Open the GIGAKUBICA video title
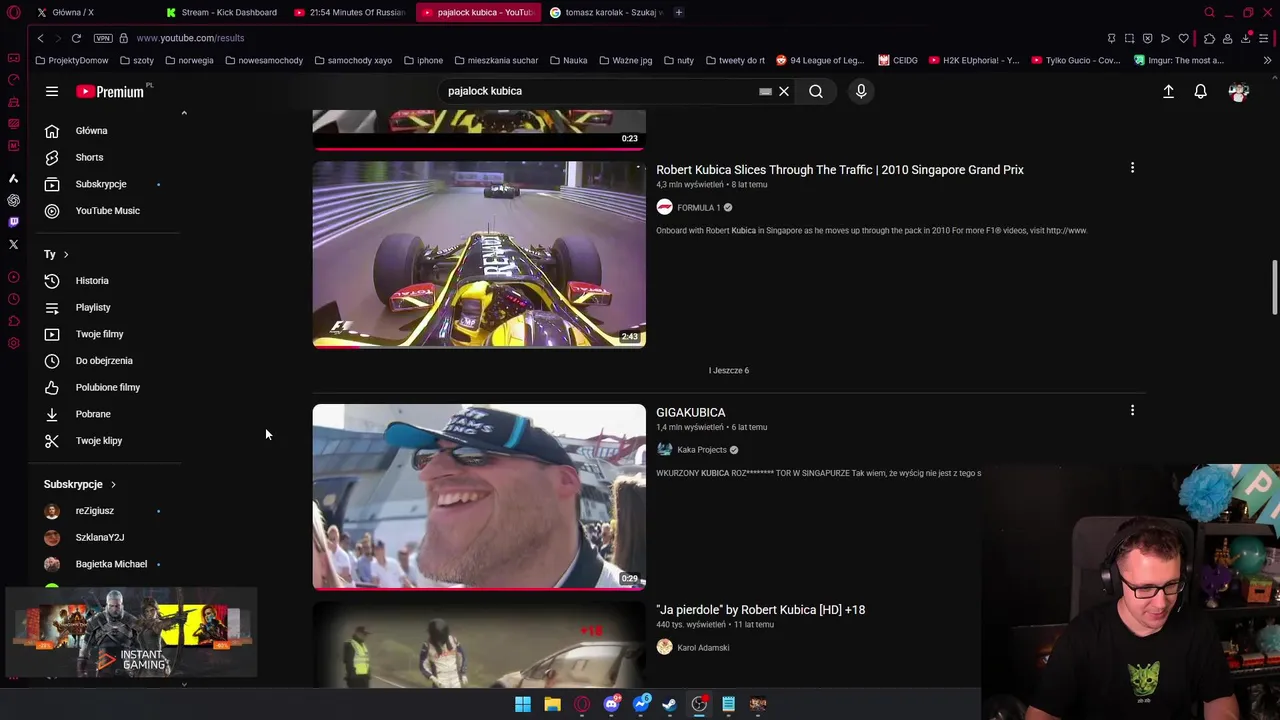 [691, 412]
